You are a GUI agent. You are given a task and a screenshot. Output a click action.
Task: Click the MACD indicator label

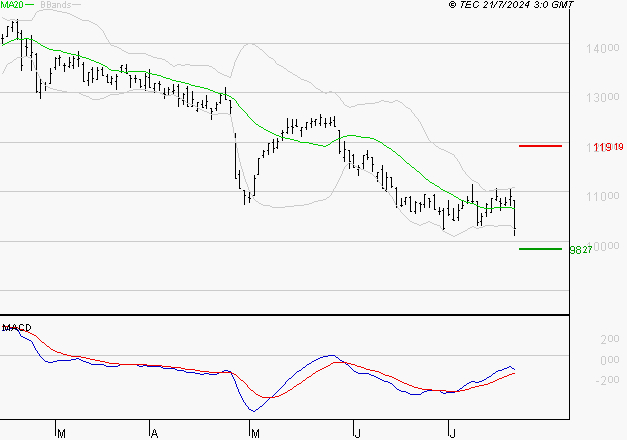[x=17, y=328]
